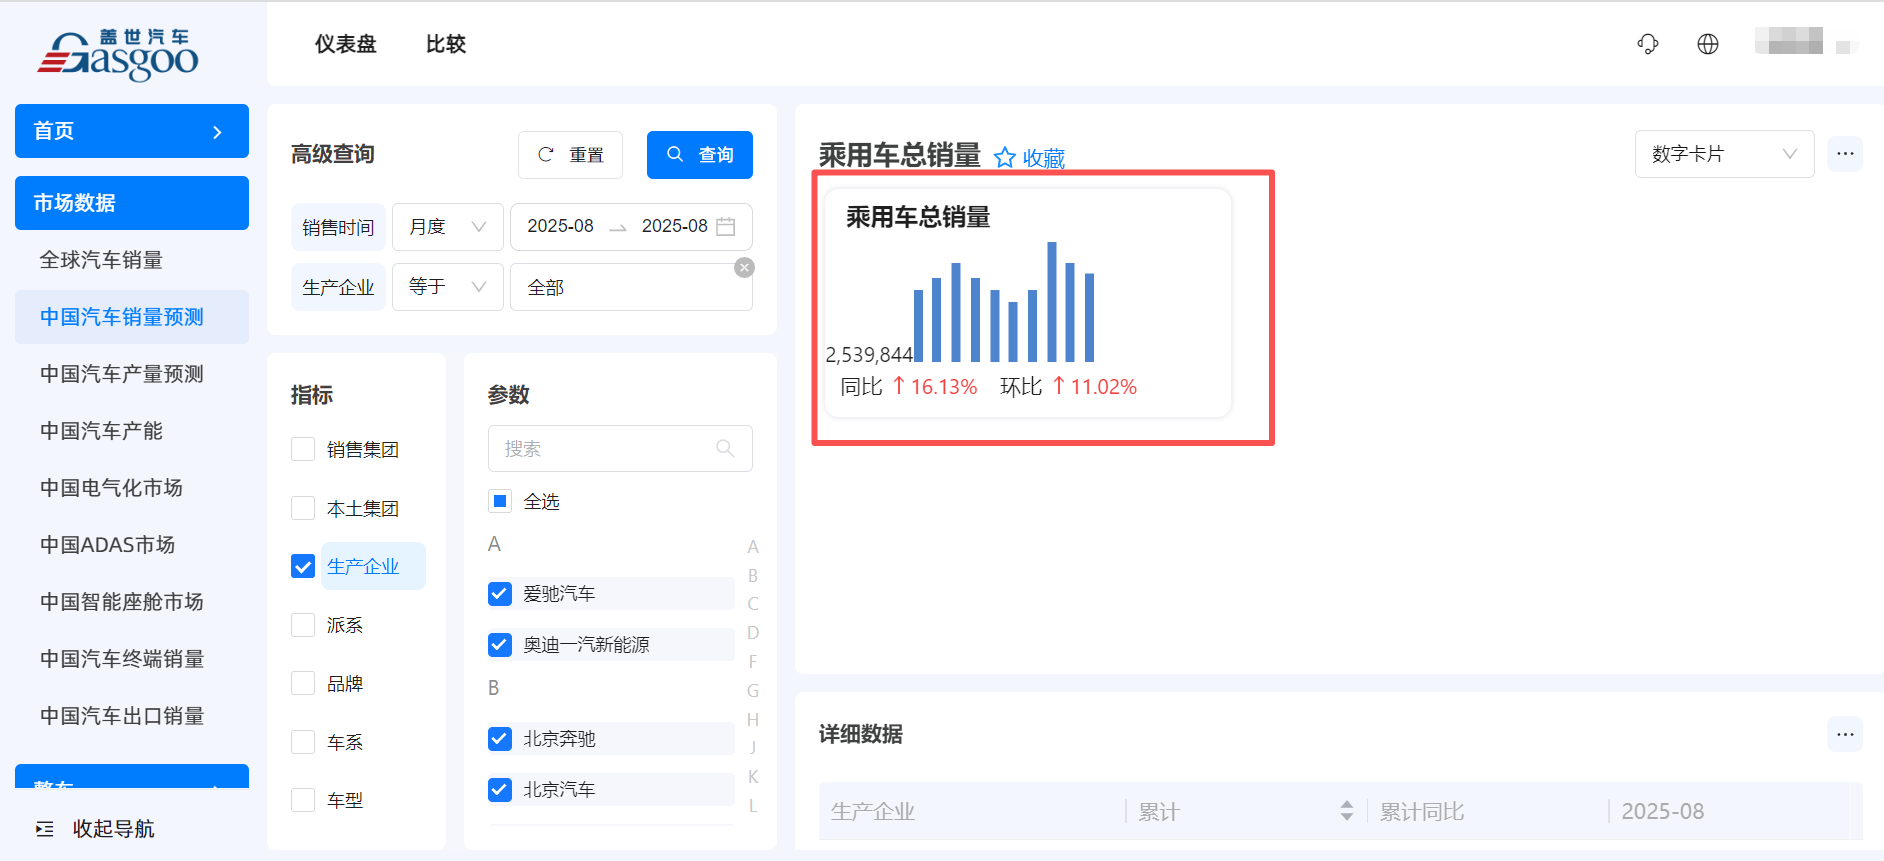Open 数字卡片 chart type dropdown
The image size is (1884, 861).
(1724, 154)
